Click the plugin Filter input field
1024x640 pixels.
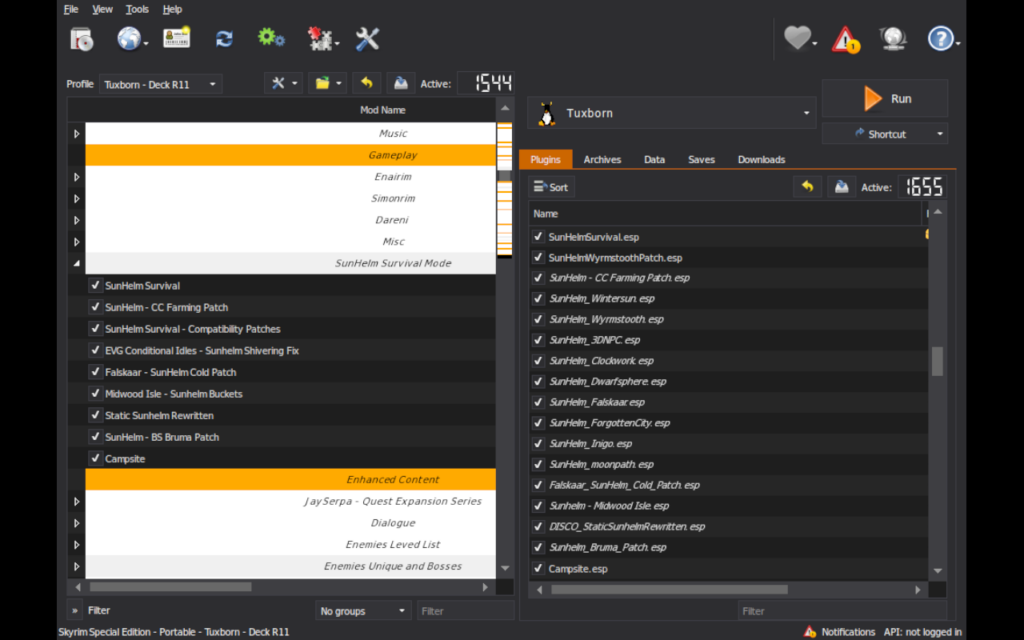(x=838, y=610)
